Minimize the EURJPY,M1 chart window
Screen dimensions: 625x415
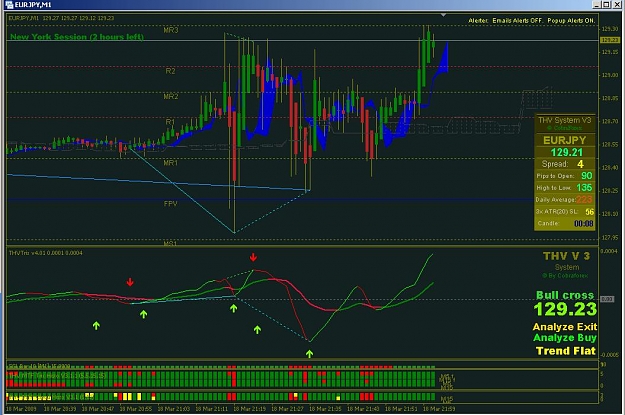596,5
